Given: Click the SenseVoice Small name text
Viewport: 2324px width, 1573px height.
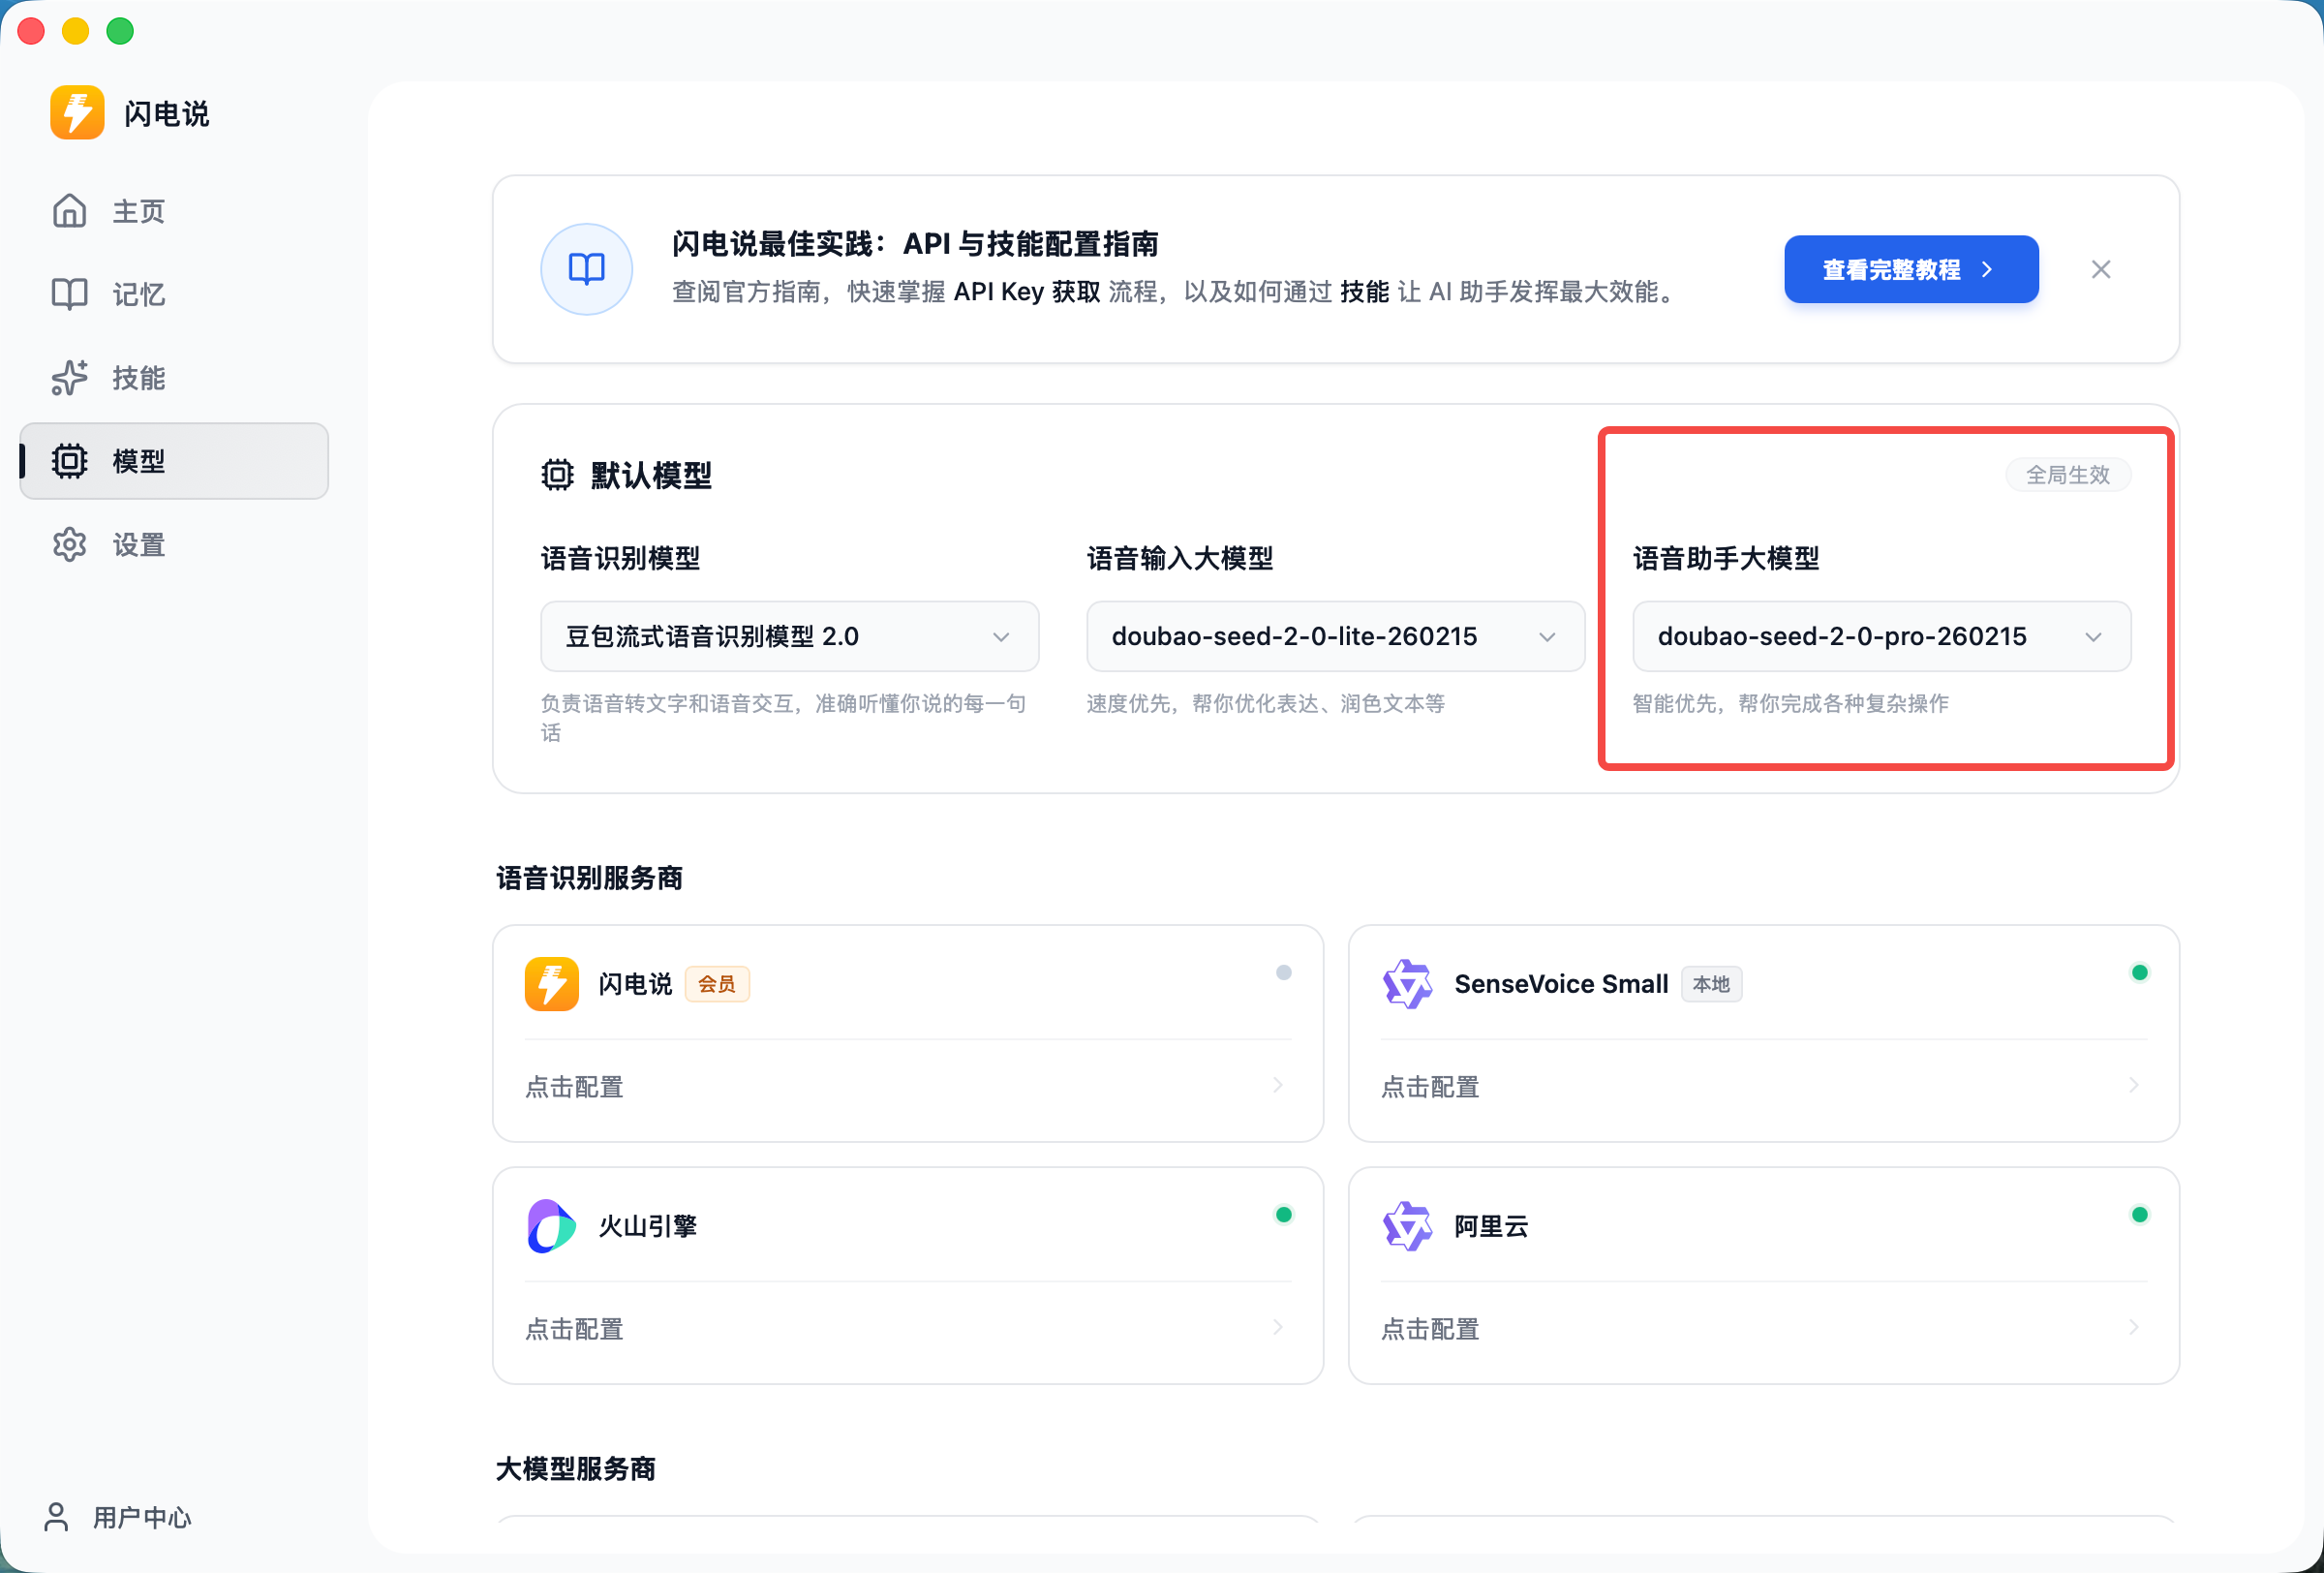Looking at the screenshot, I should (1561, 984).
